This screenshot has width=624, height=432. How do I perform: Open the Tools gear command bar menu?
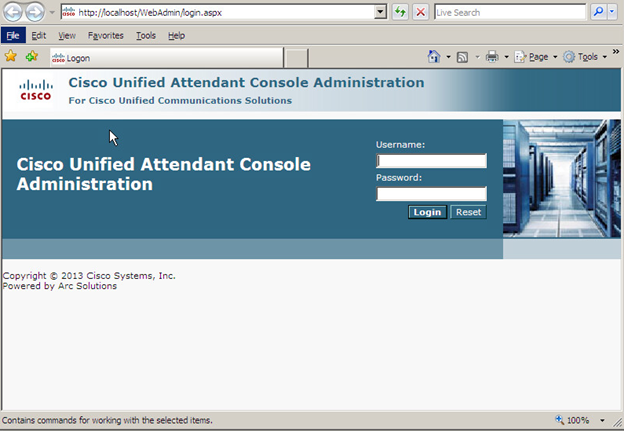[x=585, y=57]
